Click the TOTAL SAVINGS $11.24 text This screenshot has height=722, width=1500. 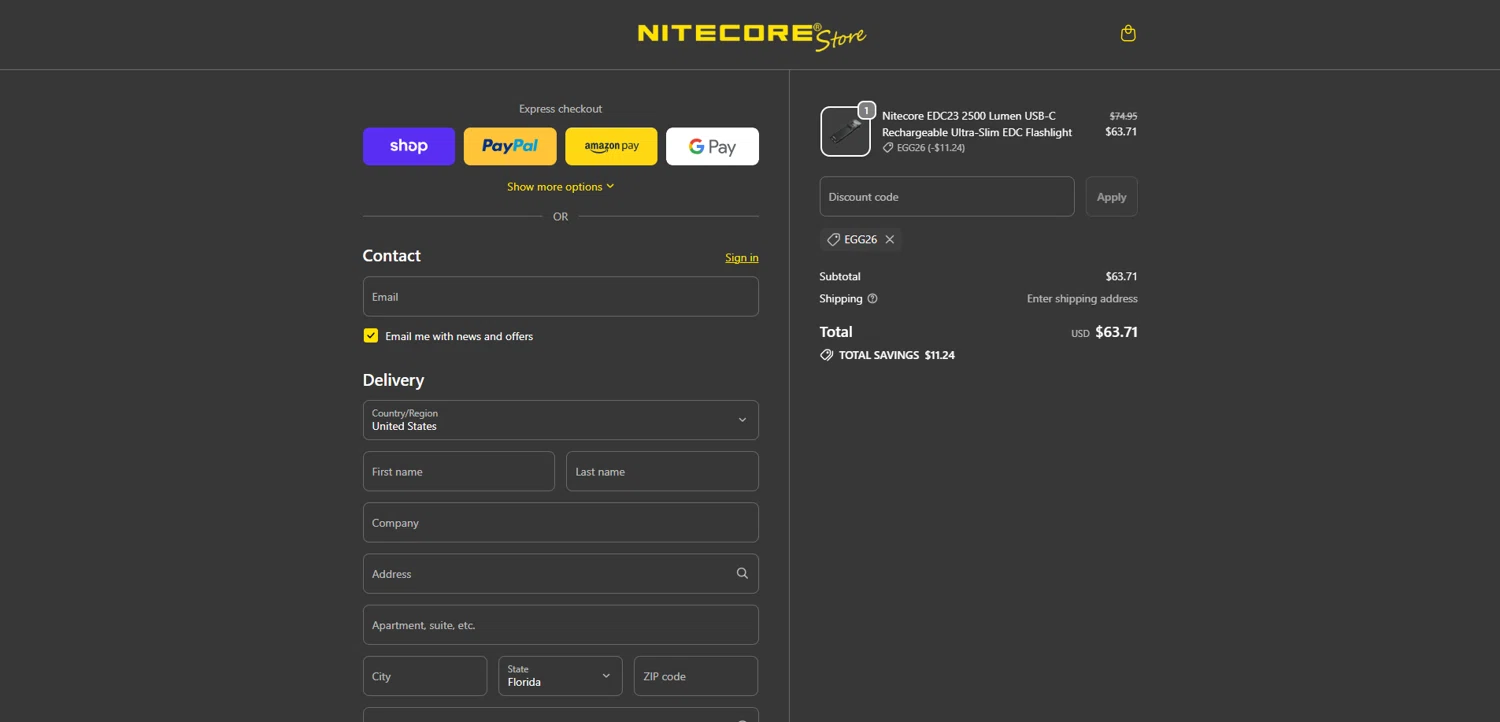point(897,355)
